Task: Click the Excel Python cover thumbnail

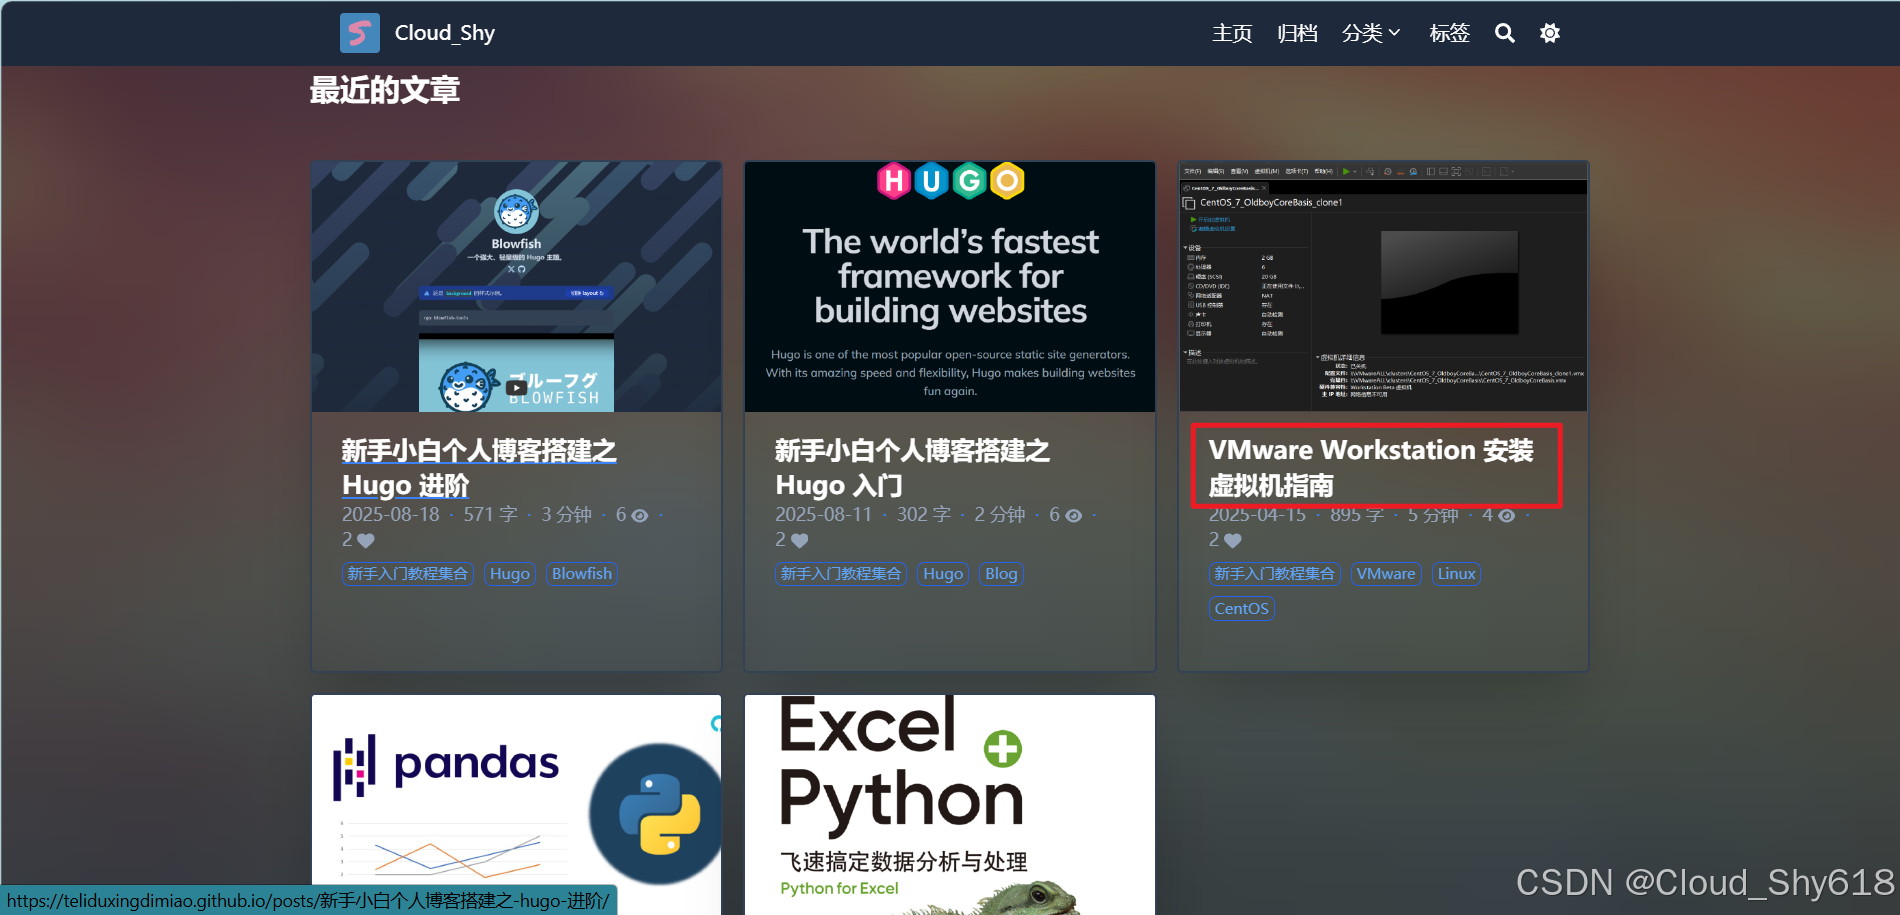Action: 950,805
